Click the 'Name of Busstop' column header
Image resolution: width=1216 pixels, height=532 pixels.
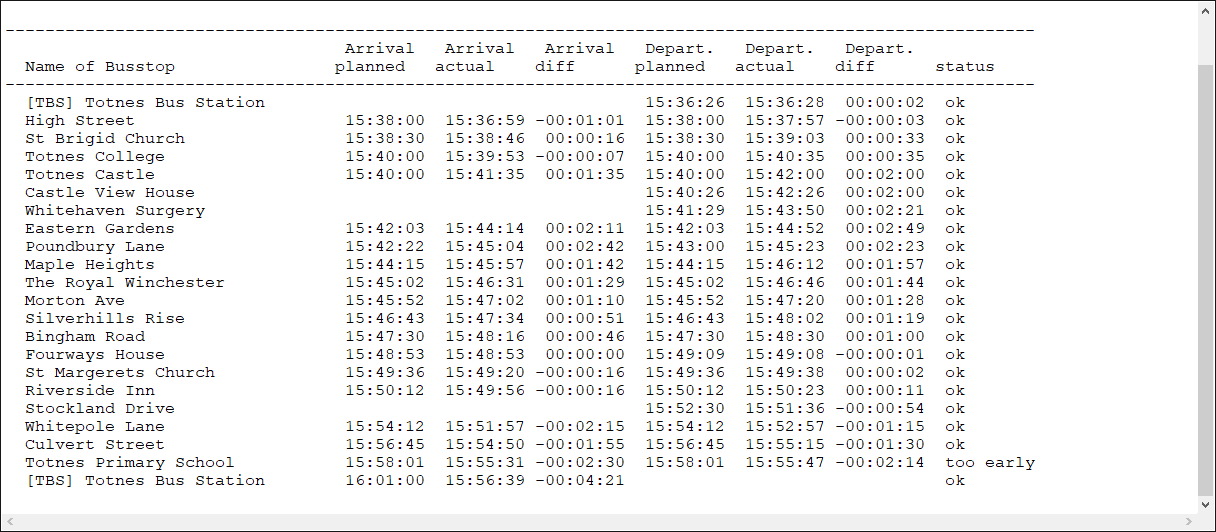tap(100, 67)
